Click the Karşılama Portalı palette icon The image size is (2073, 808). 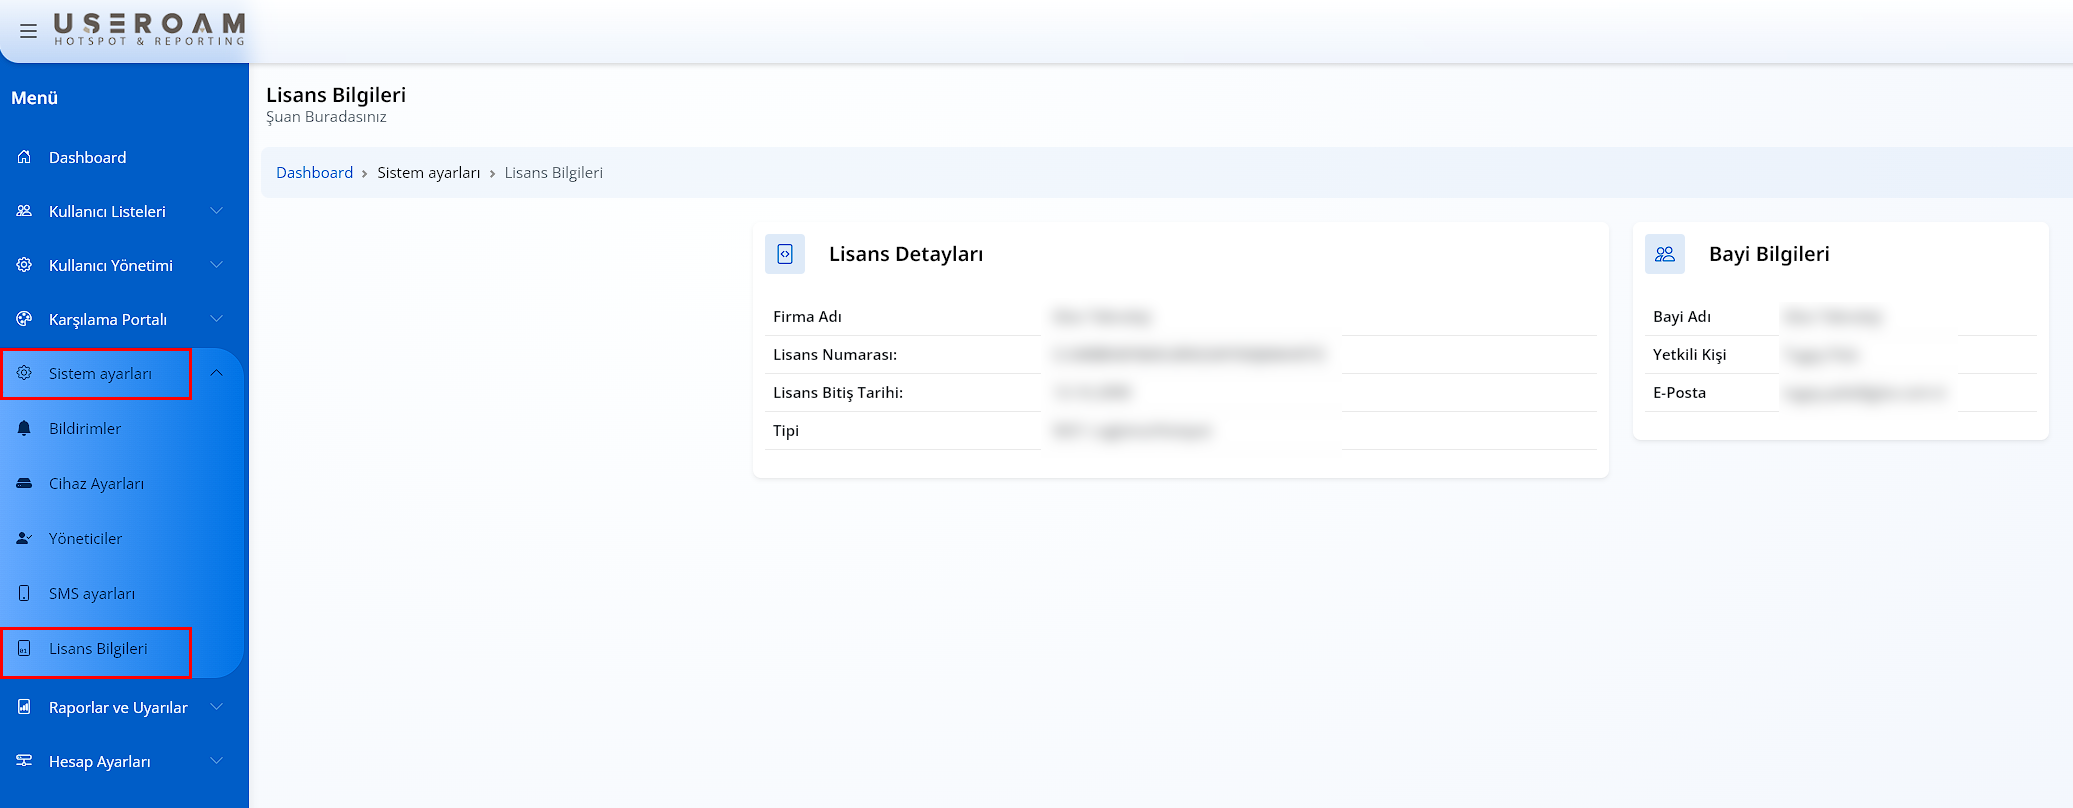point(24,319)
